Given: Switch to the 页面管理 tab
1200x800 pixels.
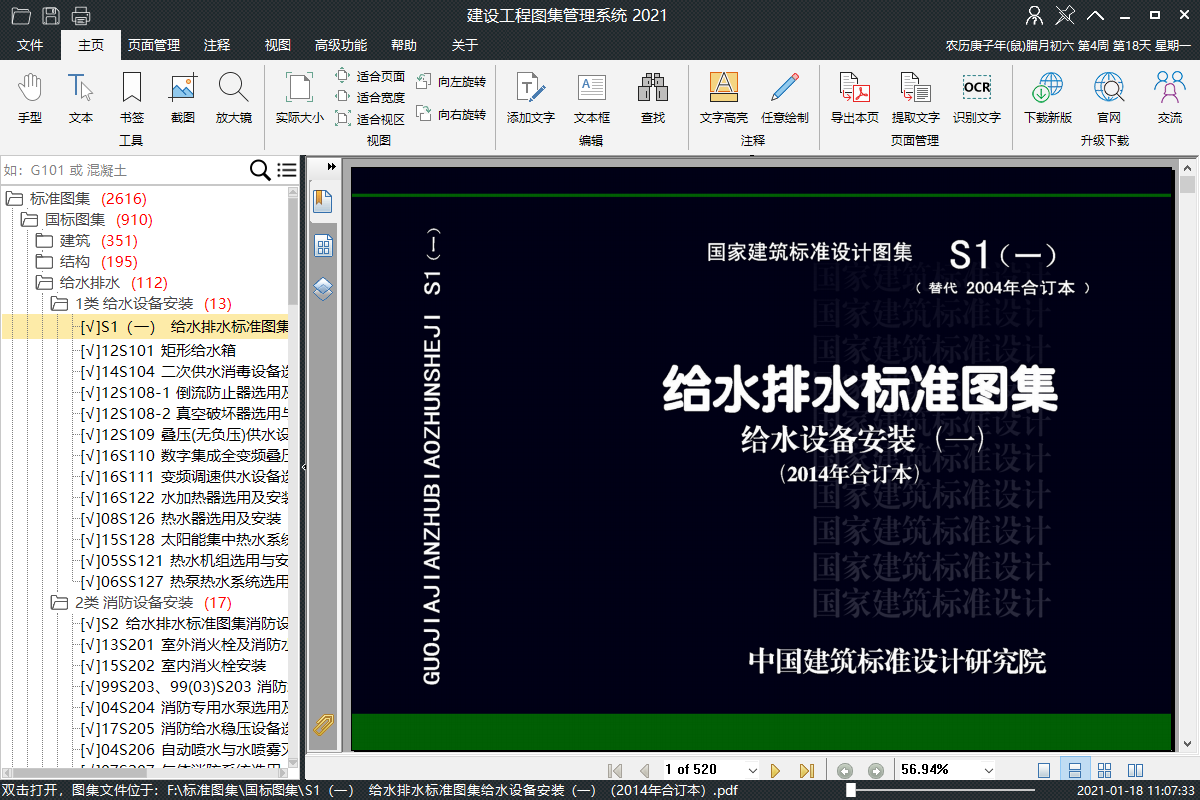Looking at the screenshot, I should click(x=153, y=45).
